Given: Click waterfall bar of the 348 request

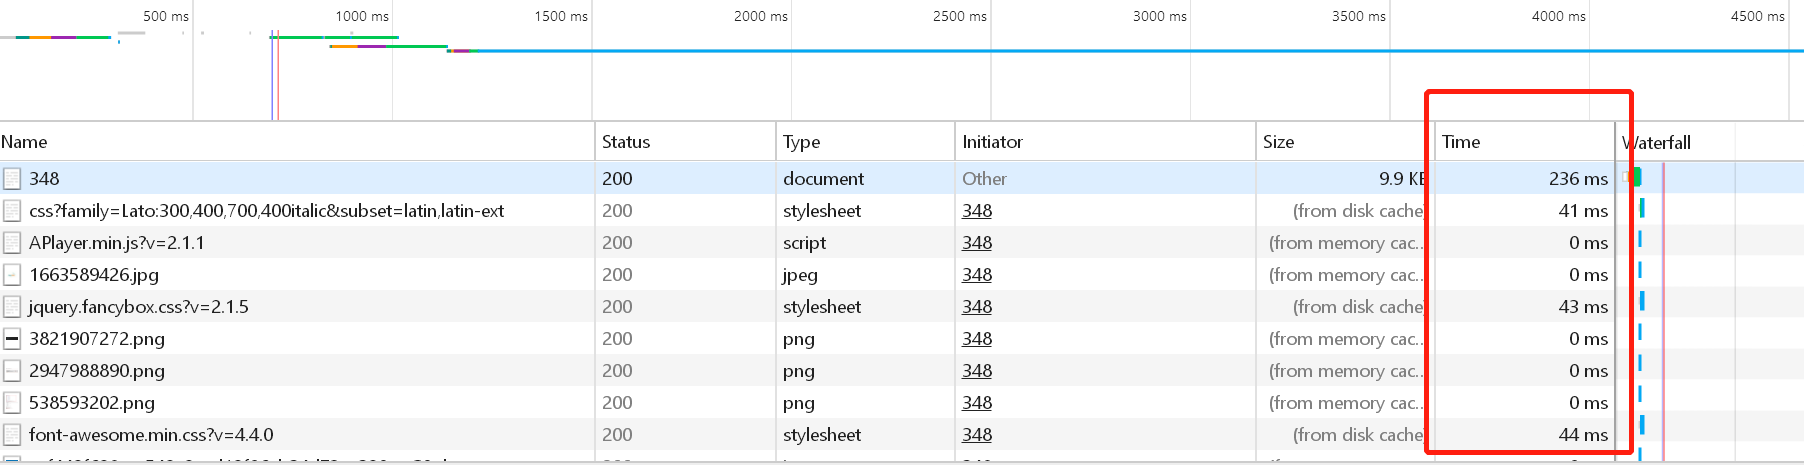Looking at the screenshot, I should point(1633,177).
